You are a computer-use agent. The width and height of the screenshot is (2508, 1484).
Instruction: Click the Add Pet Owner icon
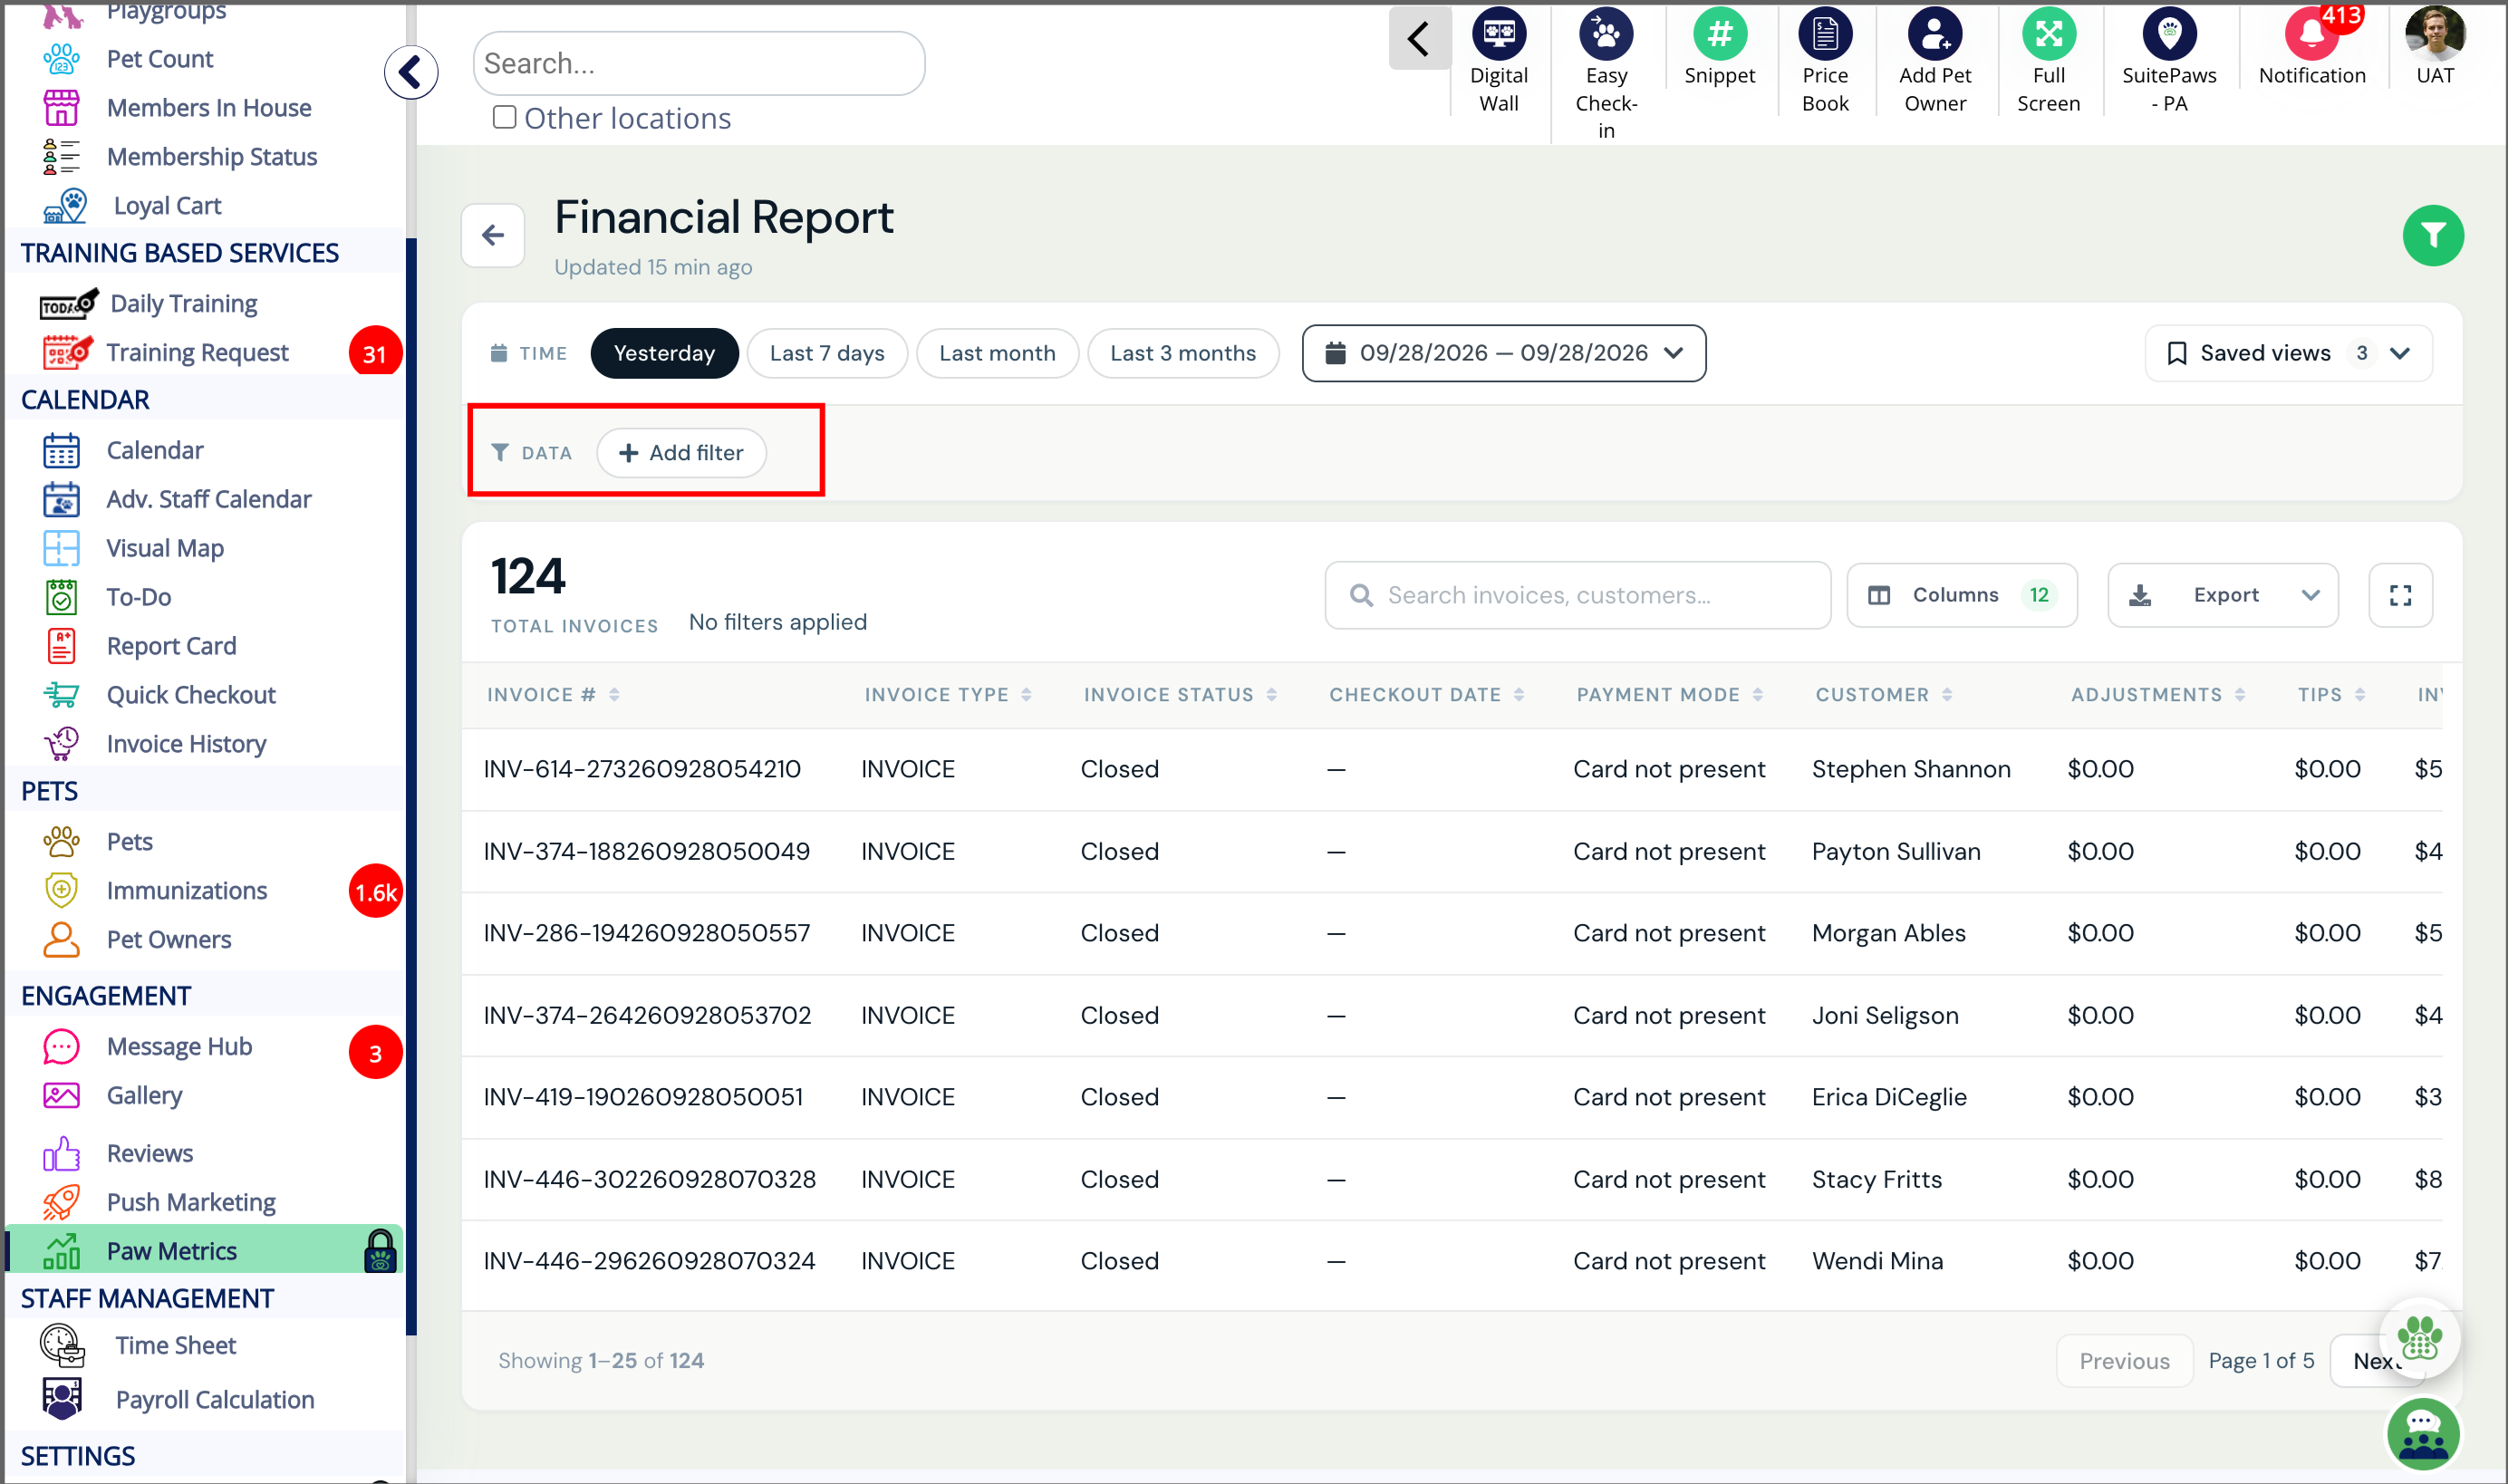click(1934, 35)
